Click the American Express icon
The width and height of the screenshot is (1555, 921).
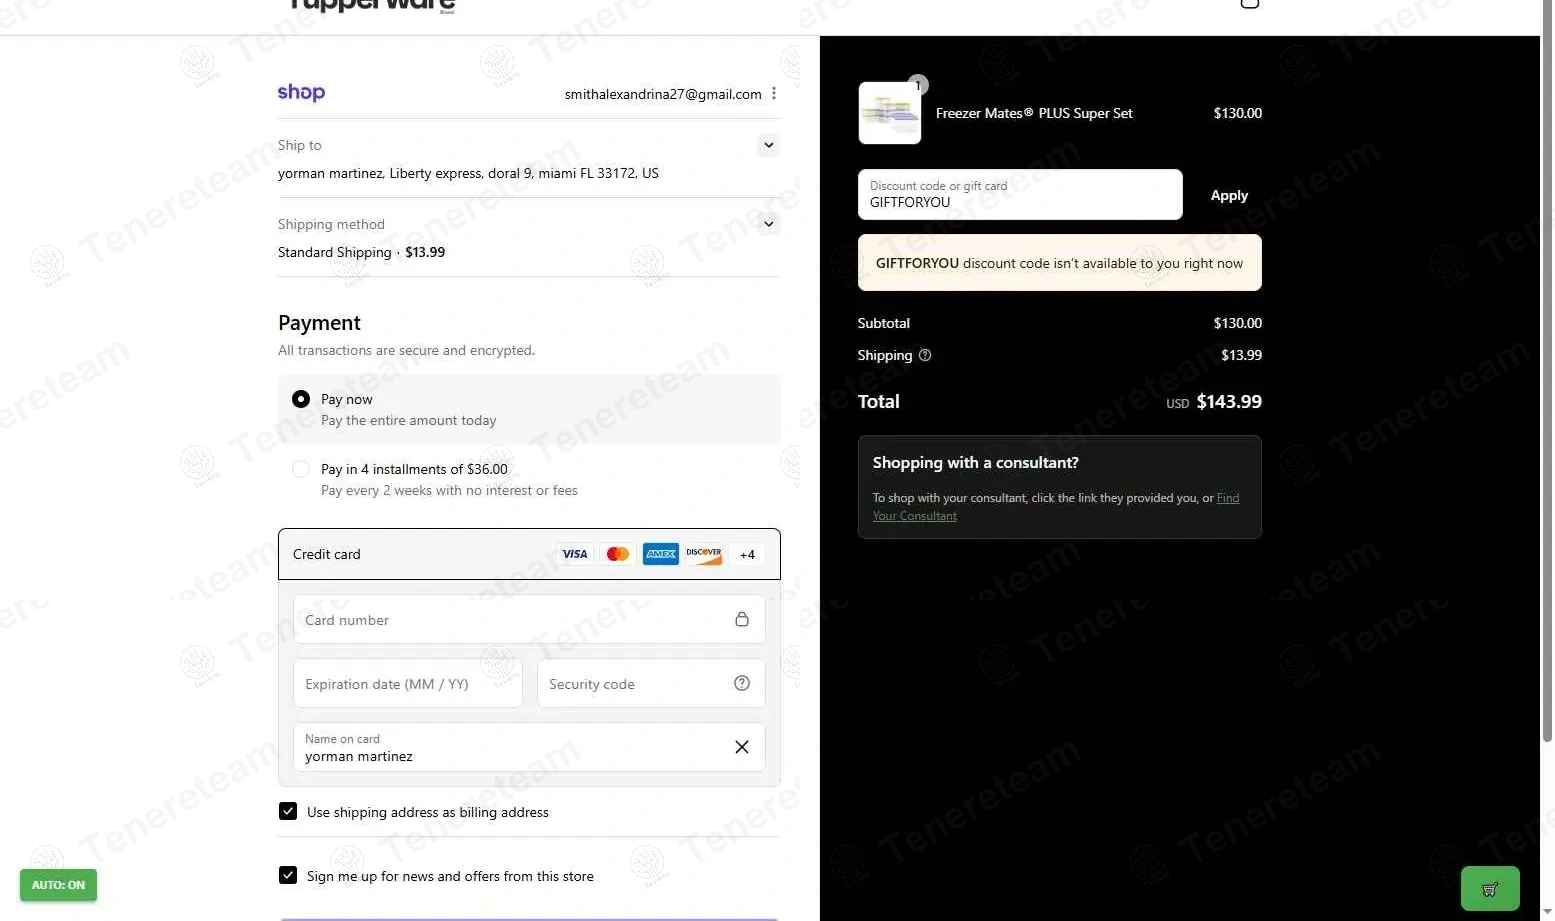click(x=661, y=554)
